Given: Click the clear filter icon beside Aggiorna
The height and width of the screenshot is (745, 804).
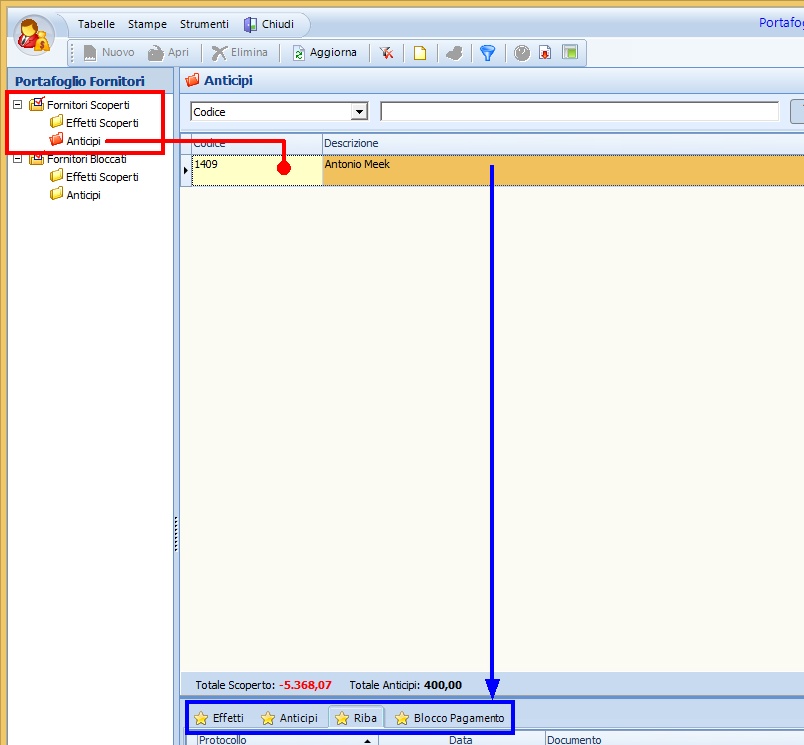Looking at the screenshot, I should tap(386, 53).
